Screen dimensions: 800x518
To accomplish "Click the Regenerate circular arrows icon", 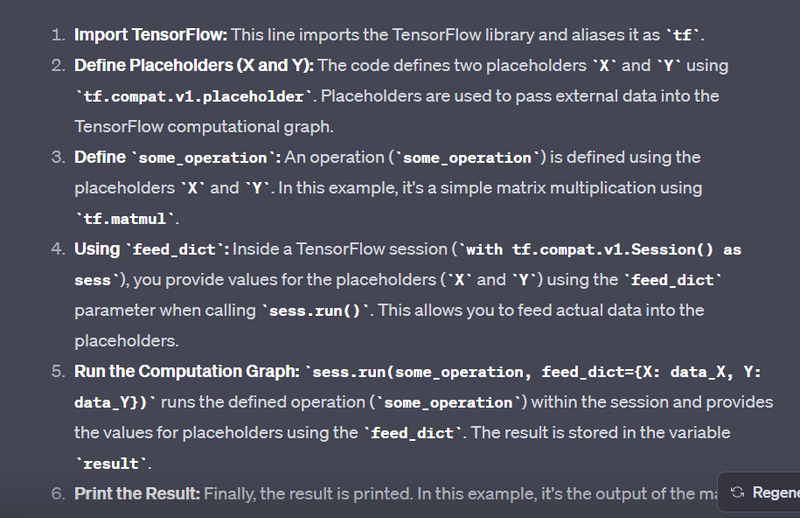I will click(x=738, y=493).
